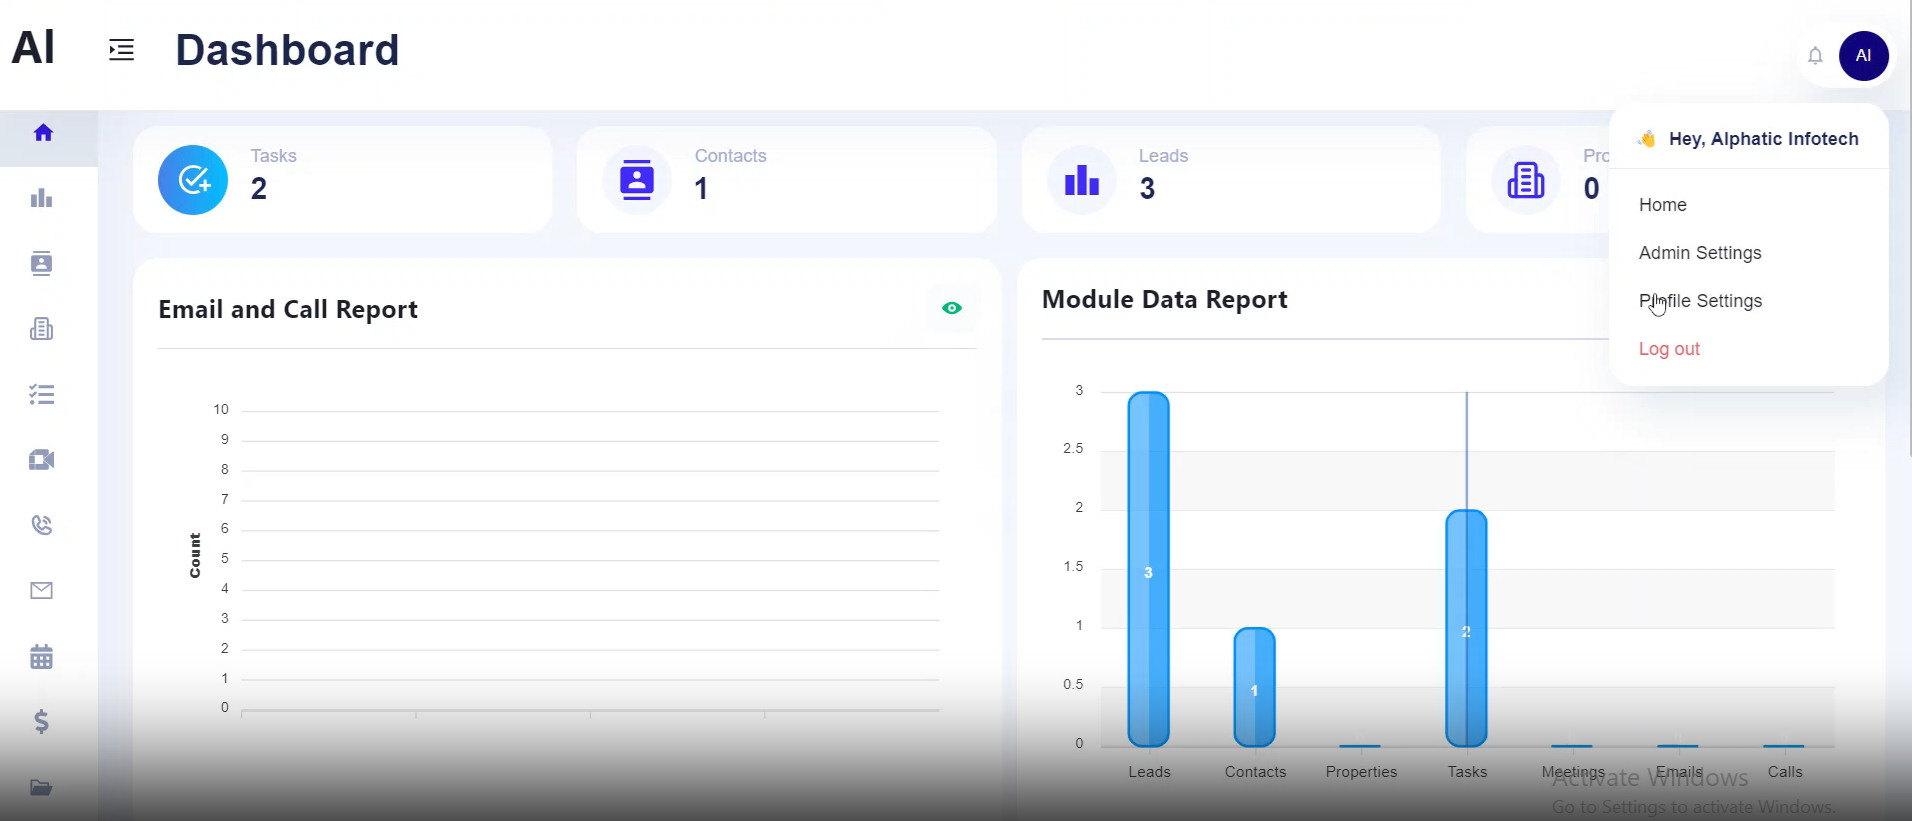Viewport: 1912px width, 821px height.
Task: Open Calendar icon in sidebar
Action: [41, 657]
